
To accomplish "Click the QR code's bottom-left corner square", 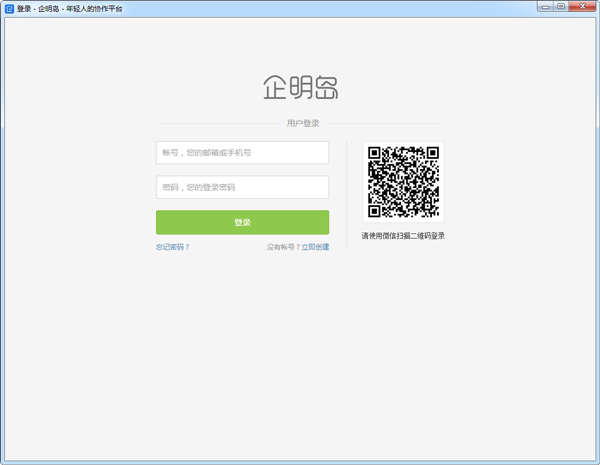I will [375, 211].
